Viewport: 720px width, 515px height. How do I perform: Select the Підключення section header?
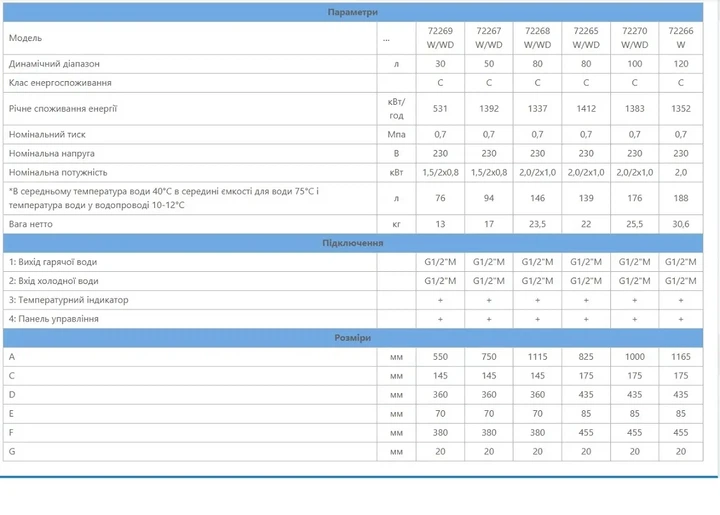(353, 243)
